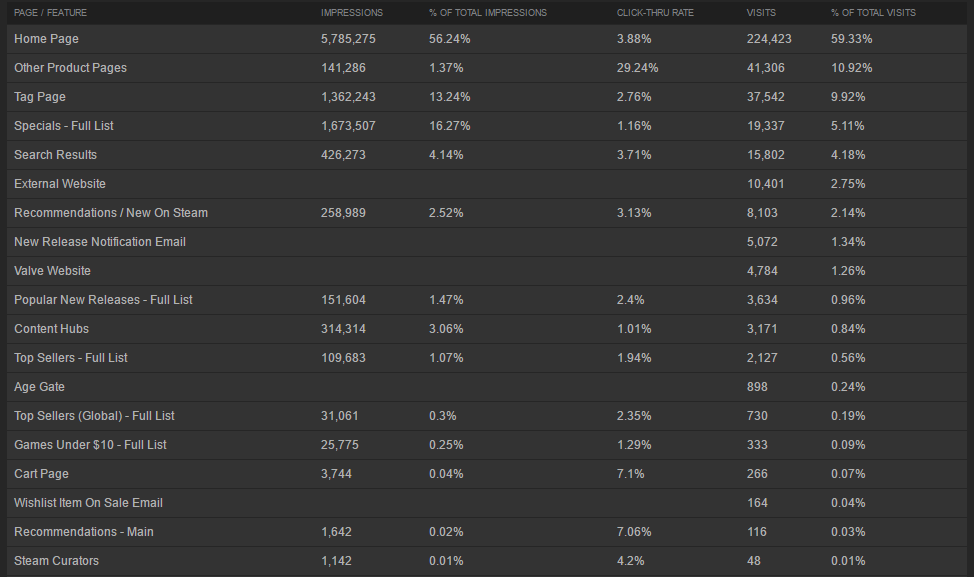Select the % of Total Visits header
Image resolution: width=974 pixels, height=577 pixels.
tap(873, 12)
